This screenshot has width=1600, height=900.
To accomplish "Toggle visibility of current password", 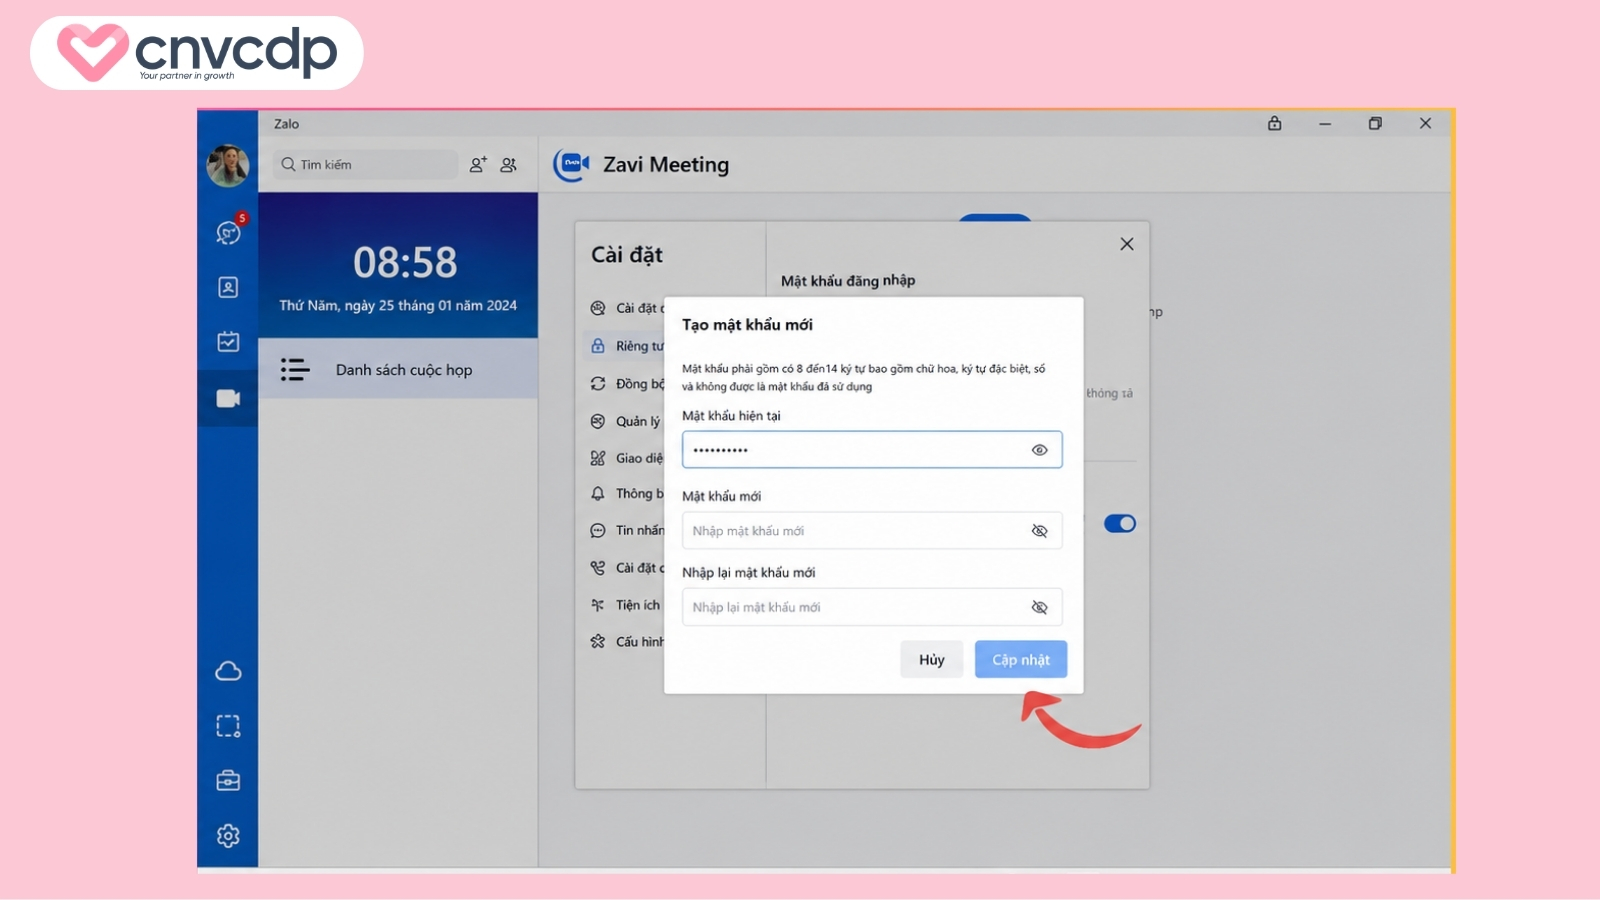I will 1040,450.
